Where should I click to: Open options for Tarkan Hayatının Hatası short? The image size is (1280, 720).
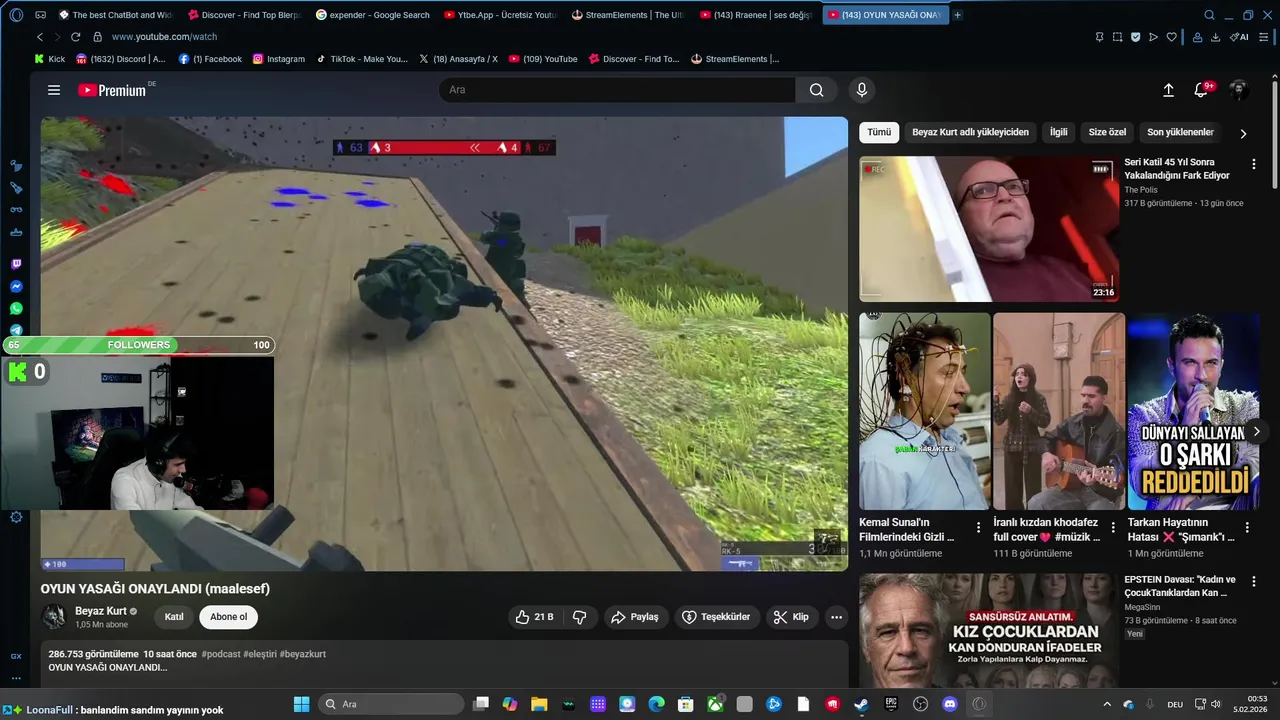1247,528
